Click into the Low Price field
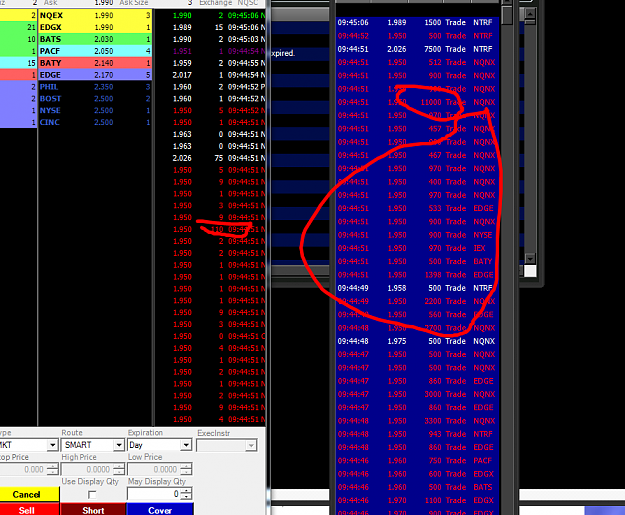The height and width of the screenshot is (515, 625). [x=154, y=469]
